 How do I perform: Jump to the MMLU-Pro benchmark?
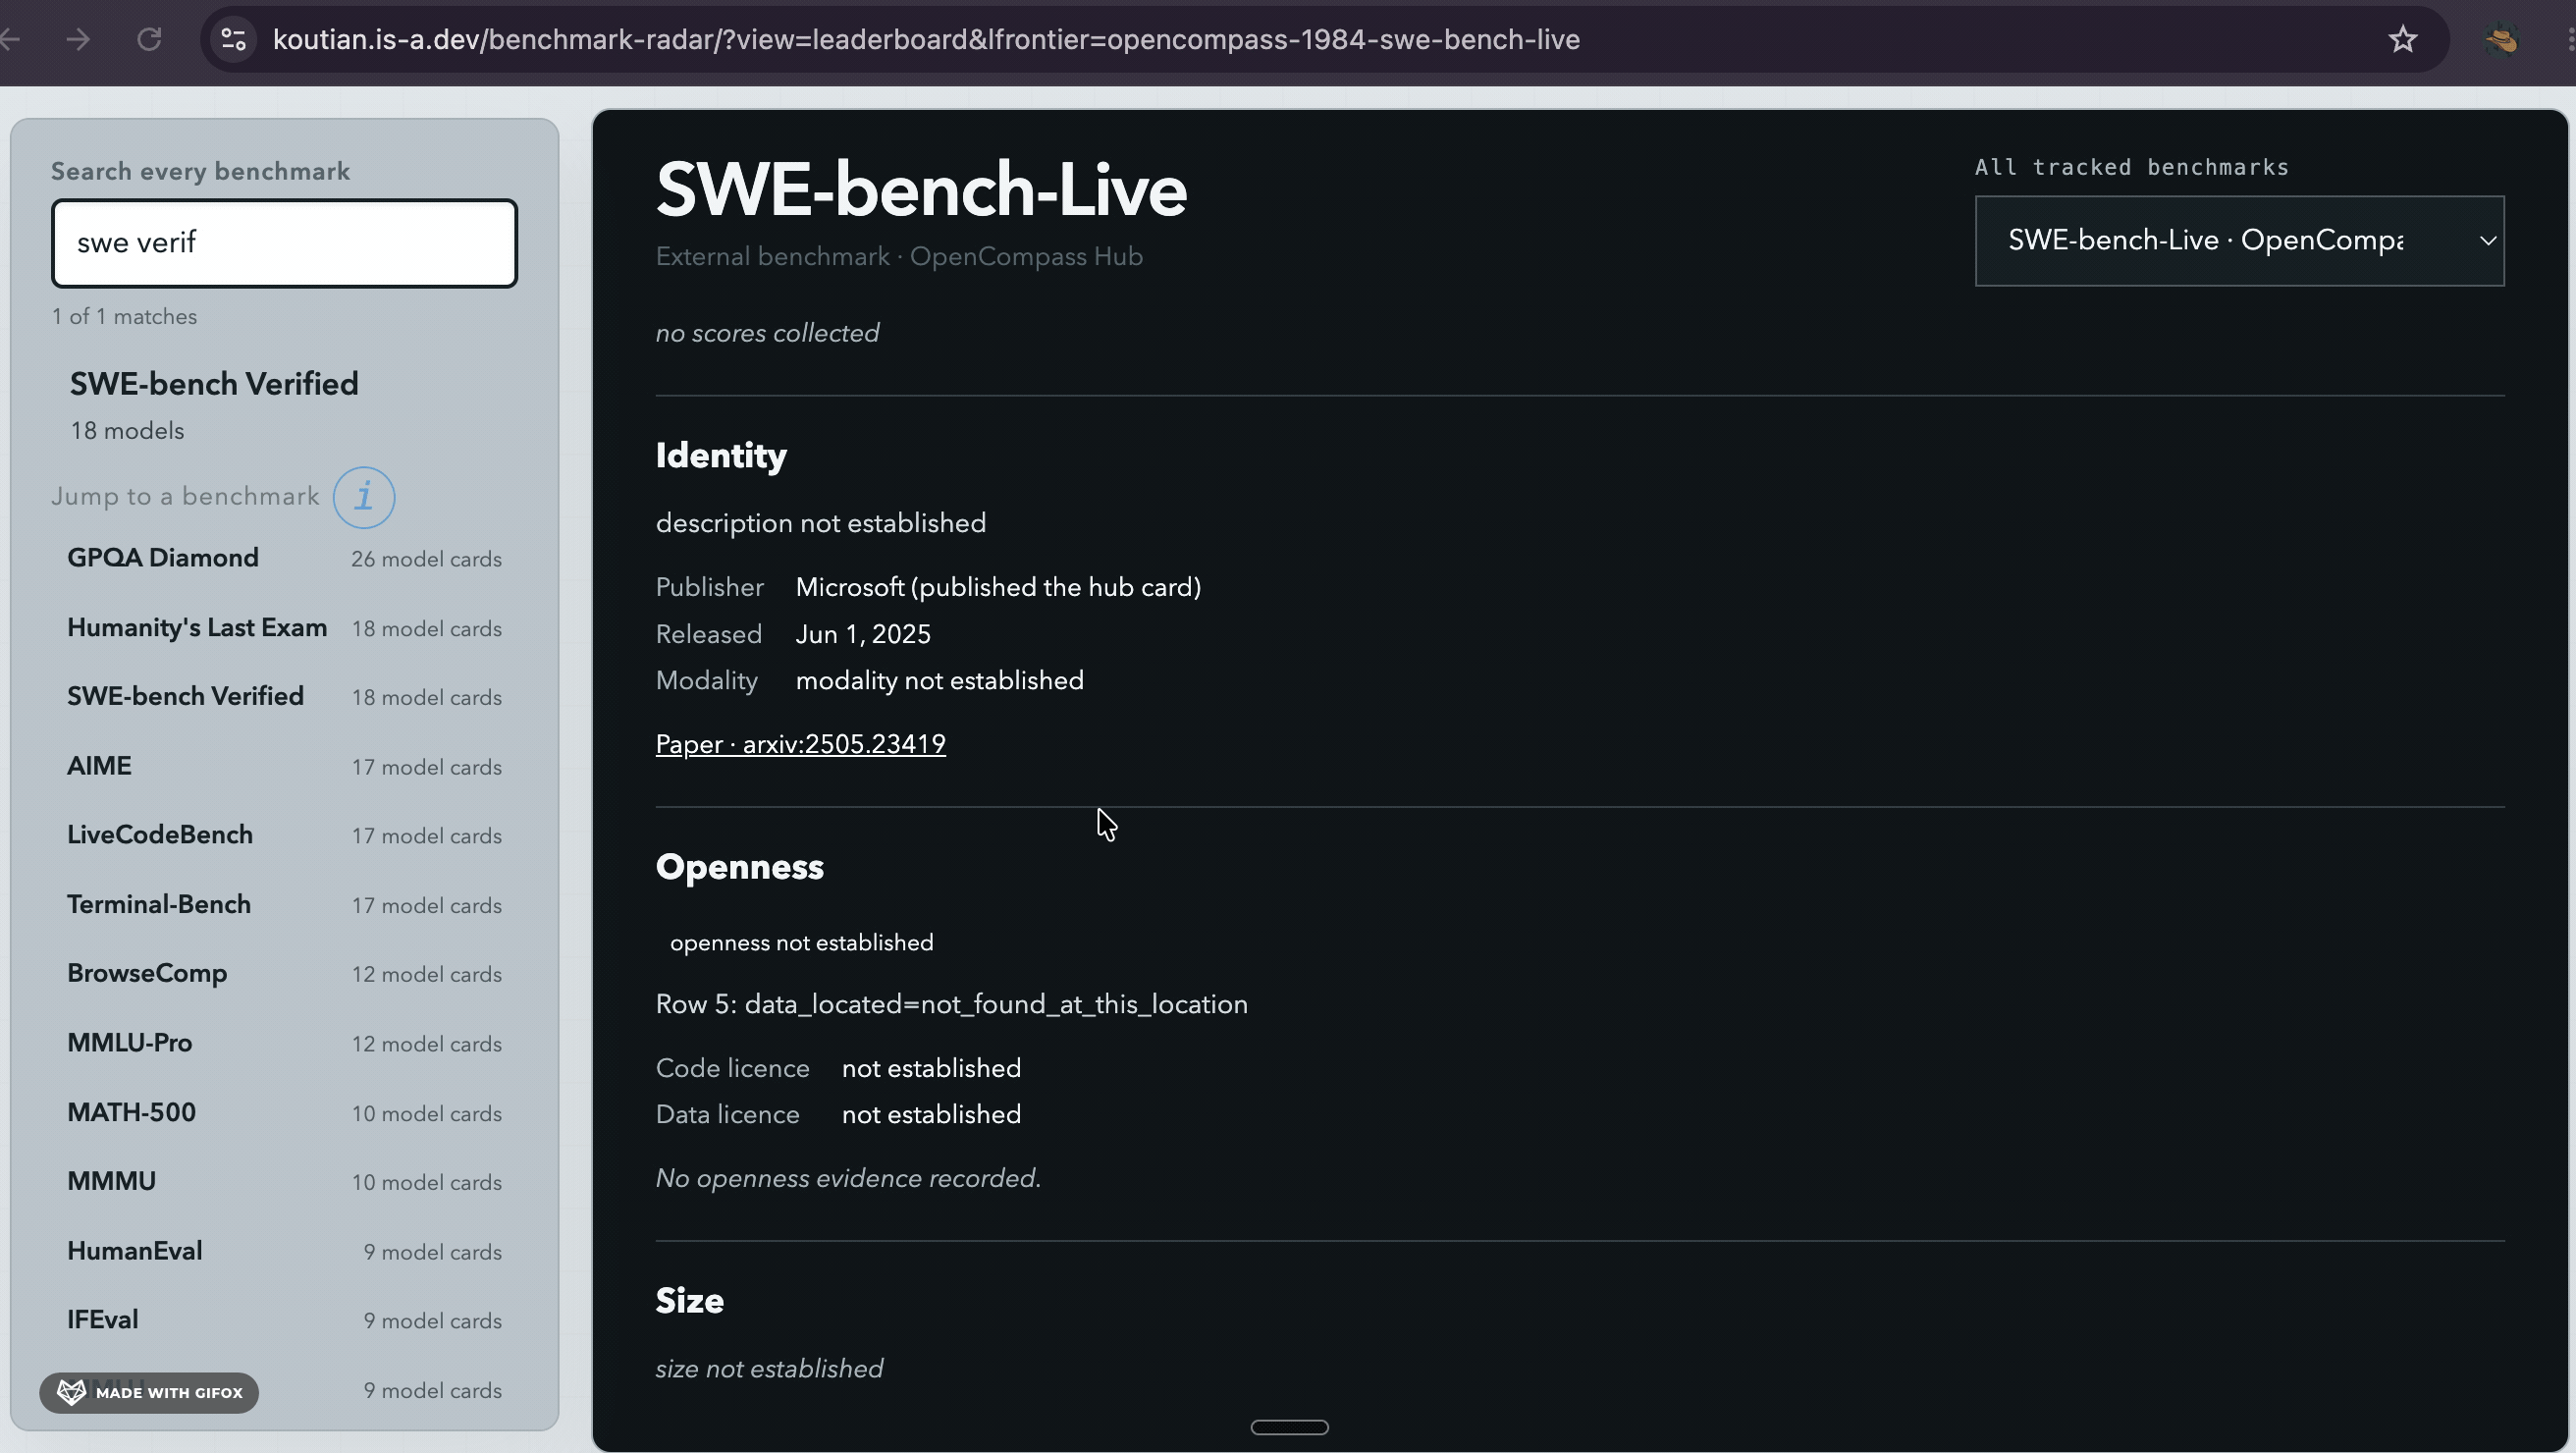[284, 1043]
